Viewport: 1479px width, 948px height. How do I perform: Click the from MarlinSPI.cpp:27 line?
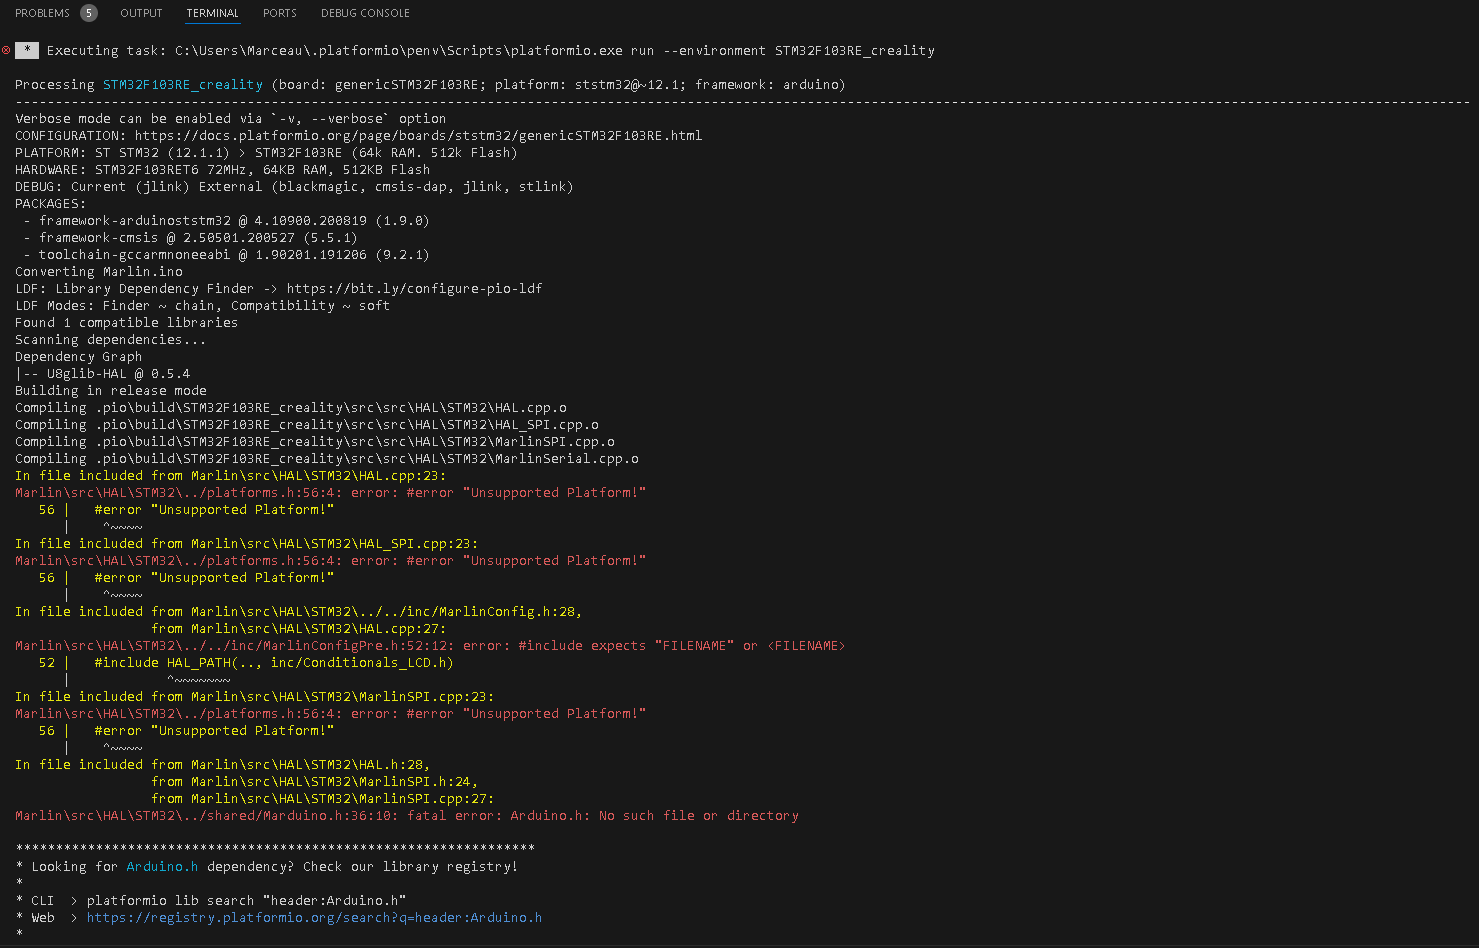click(x=323, y=798)
